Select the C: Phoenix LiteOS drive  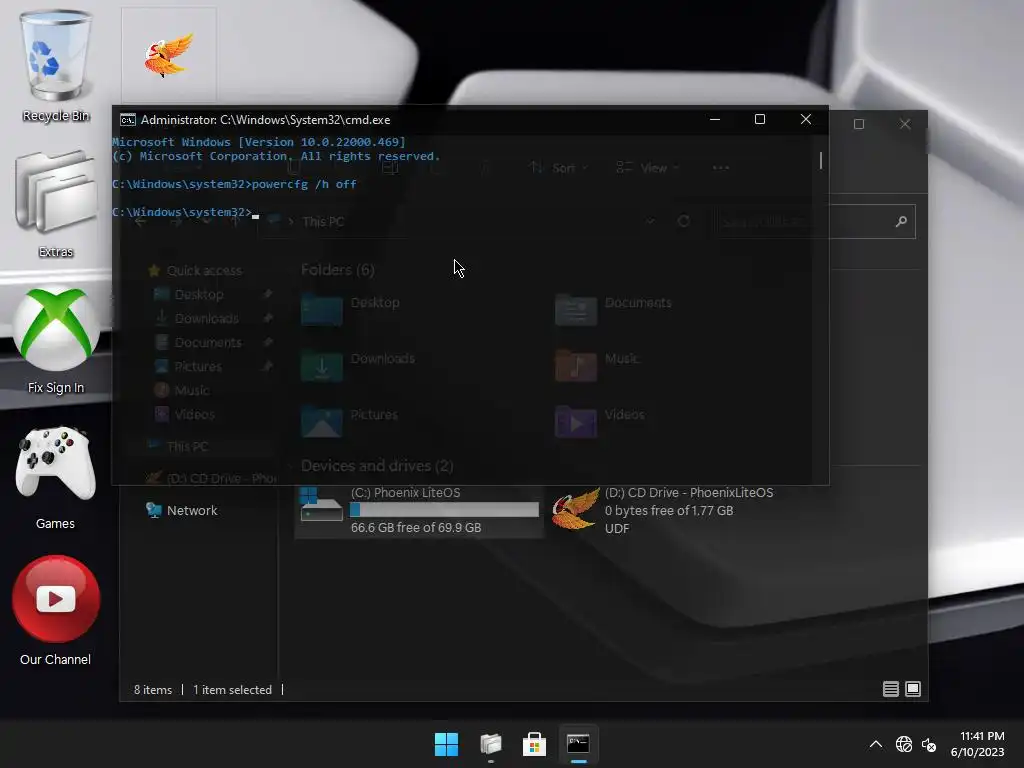coord(419,510)
